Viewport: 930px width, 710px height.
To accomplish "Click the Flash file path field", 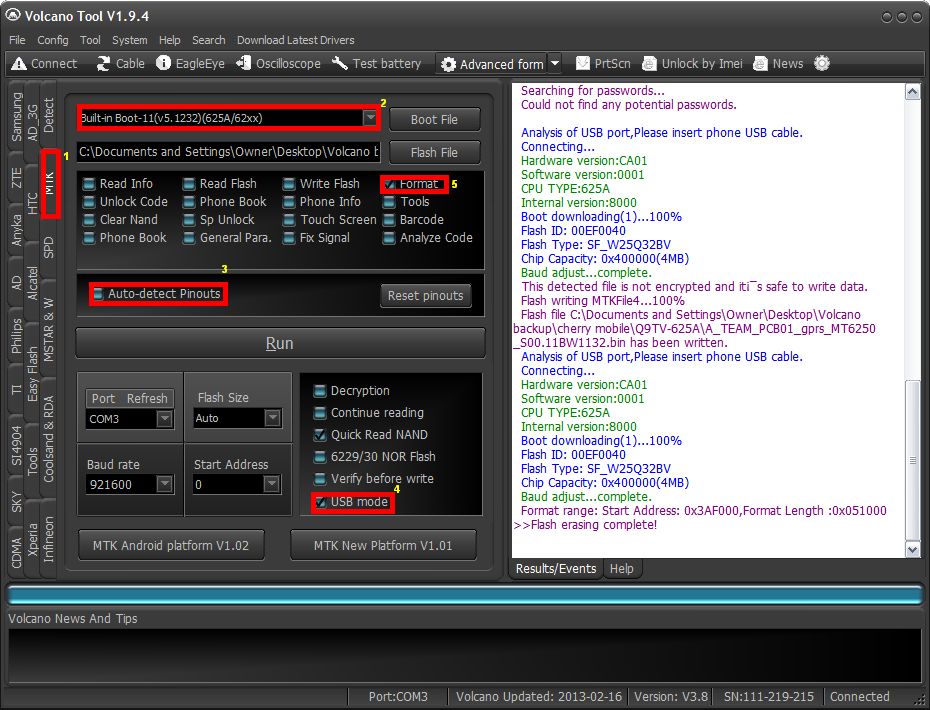I will pyautogui.click(x=228, y=152).
